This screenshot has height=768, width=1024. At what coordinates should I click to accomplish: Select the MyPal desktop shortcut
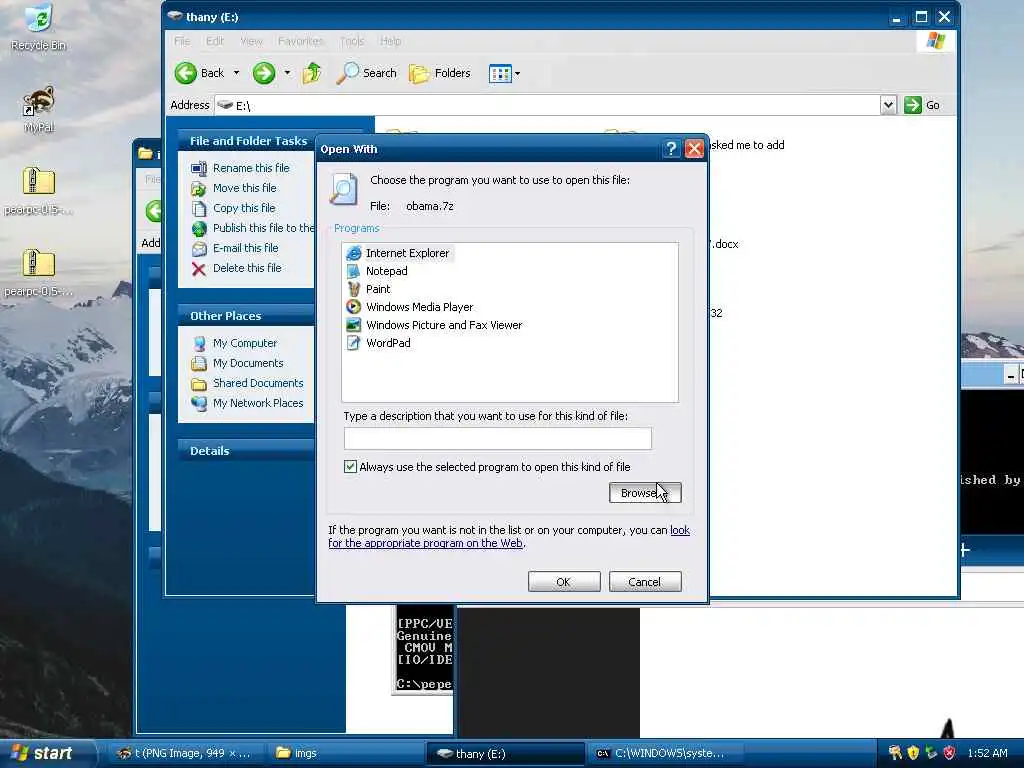coord(39,109)
